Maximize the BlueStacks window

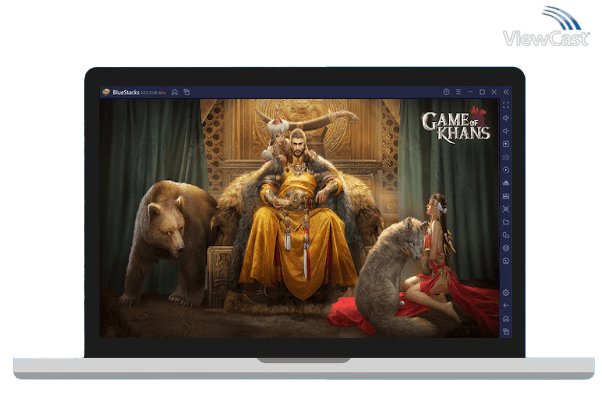(x=482, y=92)
